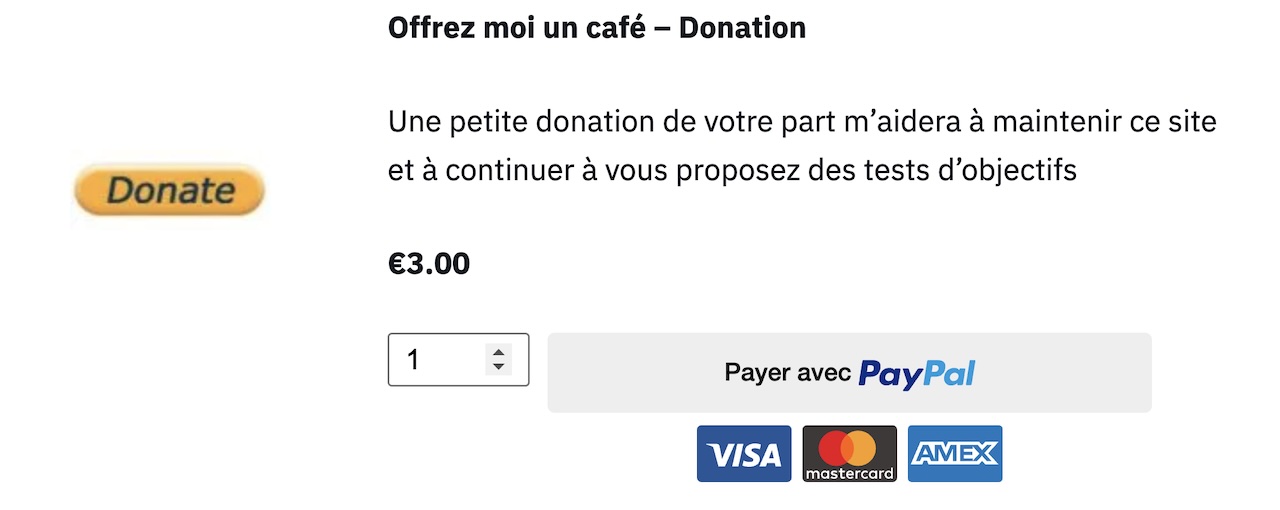This screenshot has width=1280, height=510.
Task: Click the "mastercard" caption under the circles
Action: (x=850, y=472)
